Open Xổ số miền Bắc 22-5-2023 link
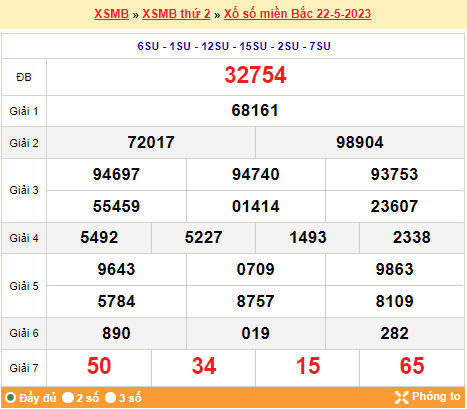Viewport: 467px width, 409px height. (297, 14)
